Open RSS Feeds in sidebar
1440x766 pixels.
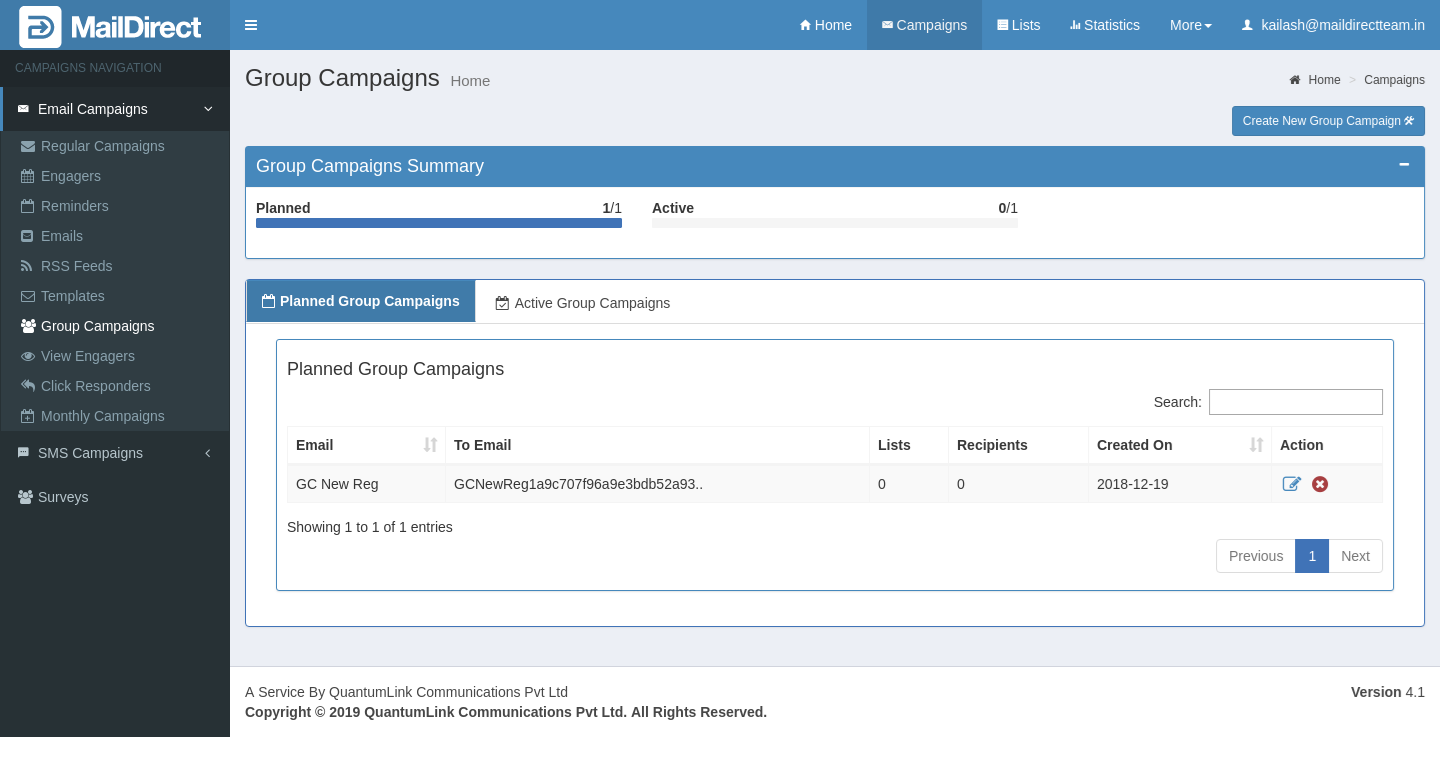[76, 266]
